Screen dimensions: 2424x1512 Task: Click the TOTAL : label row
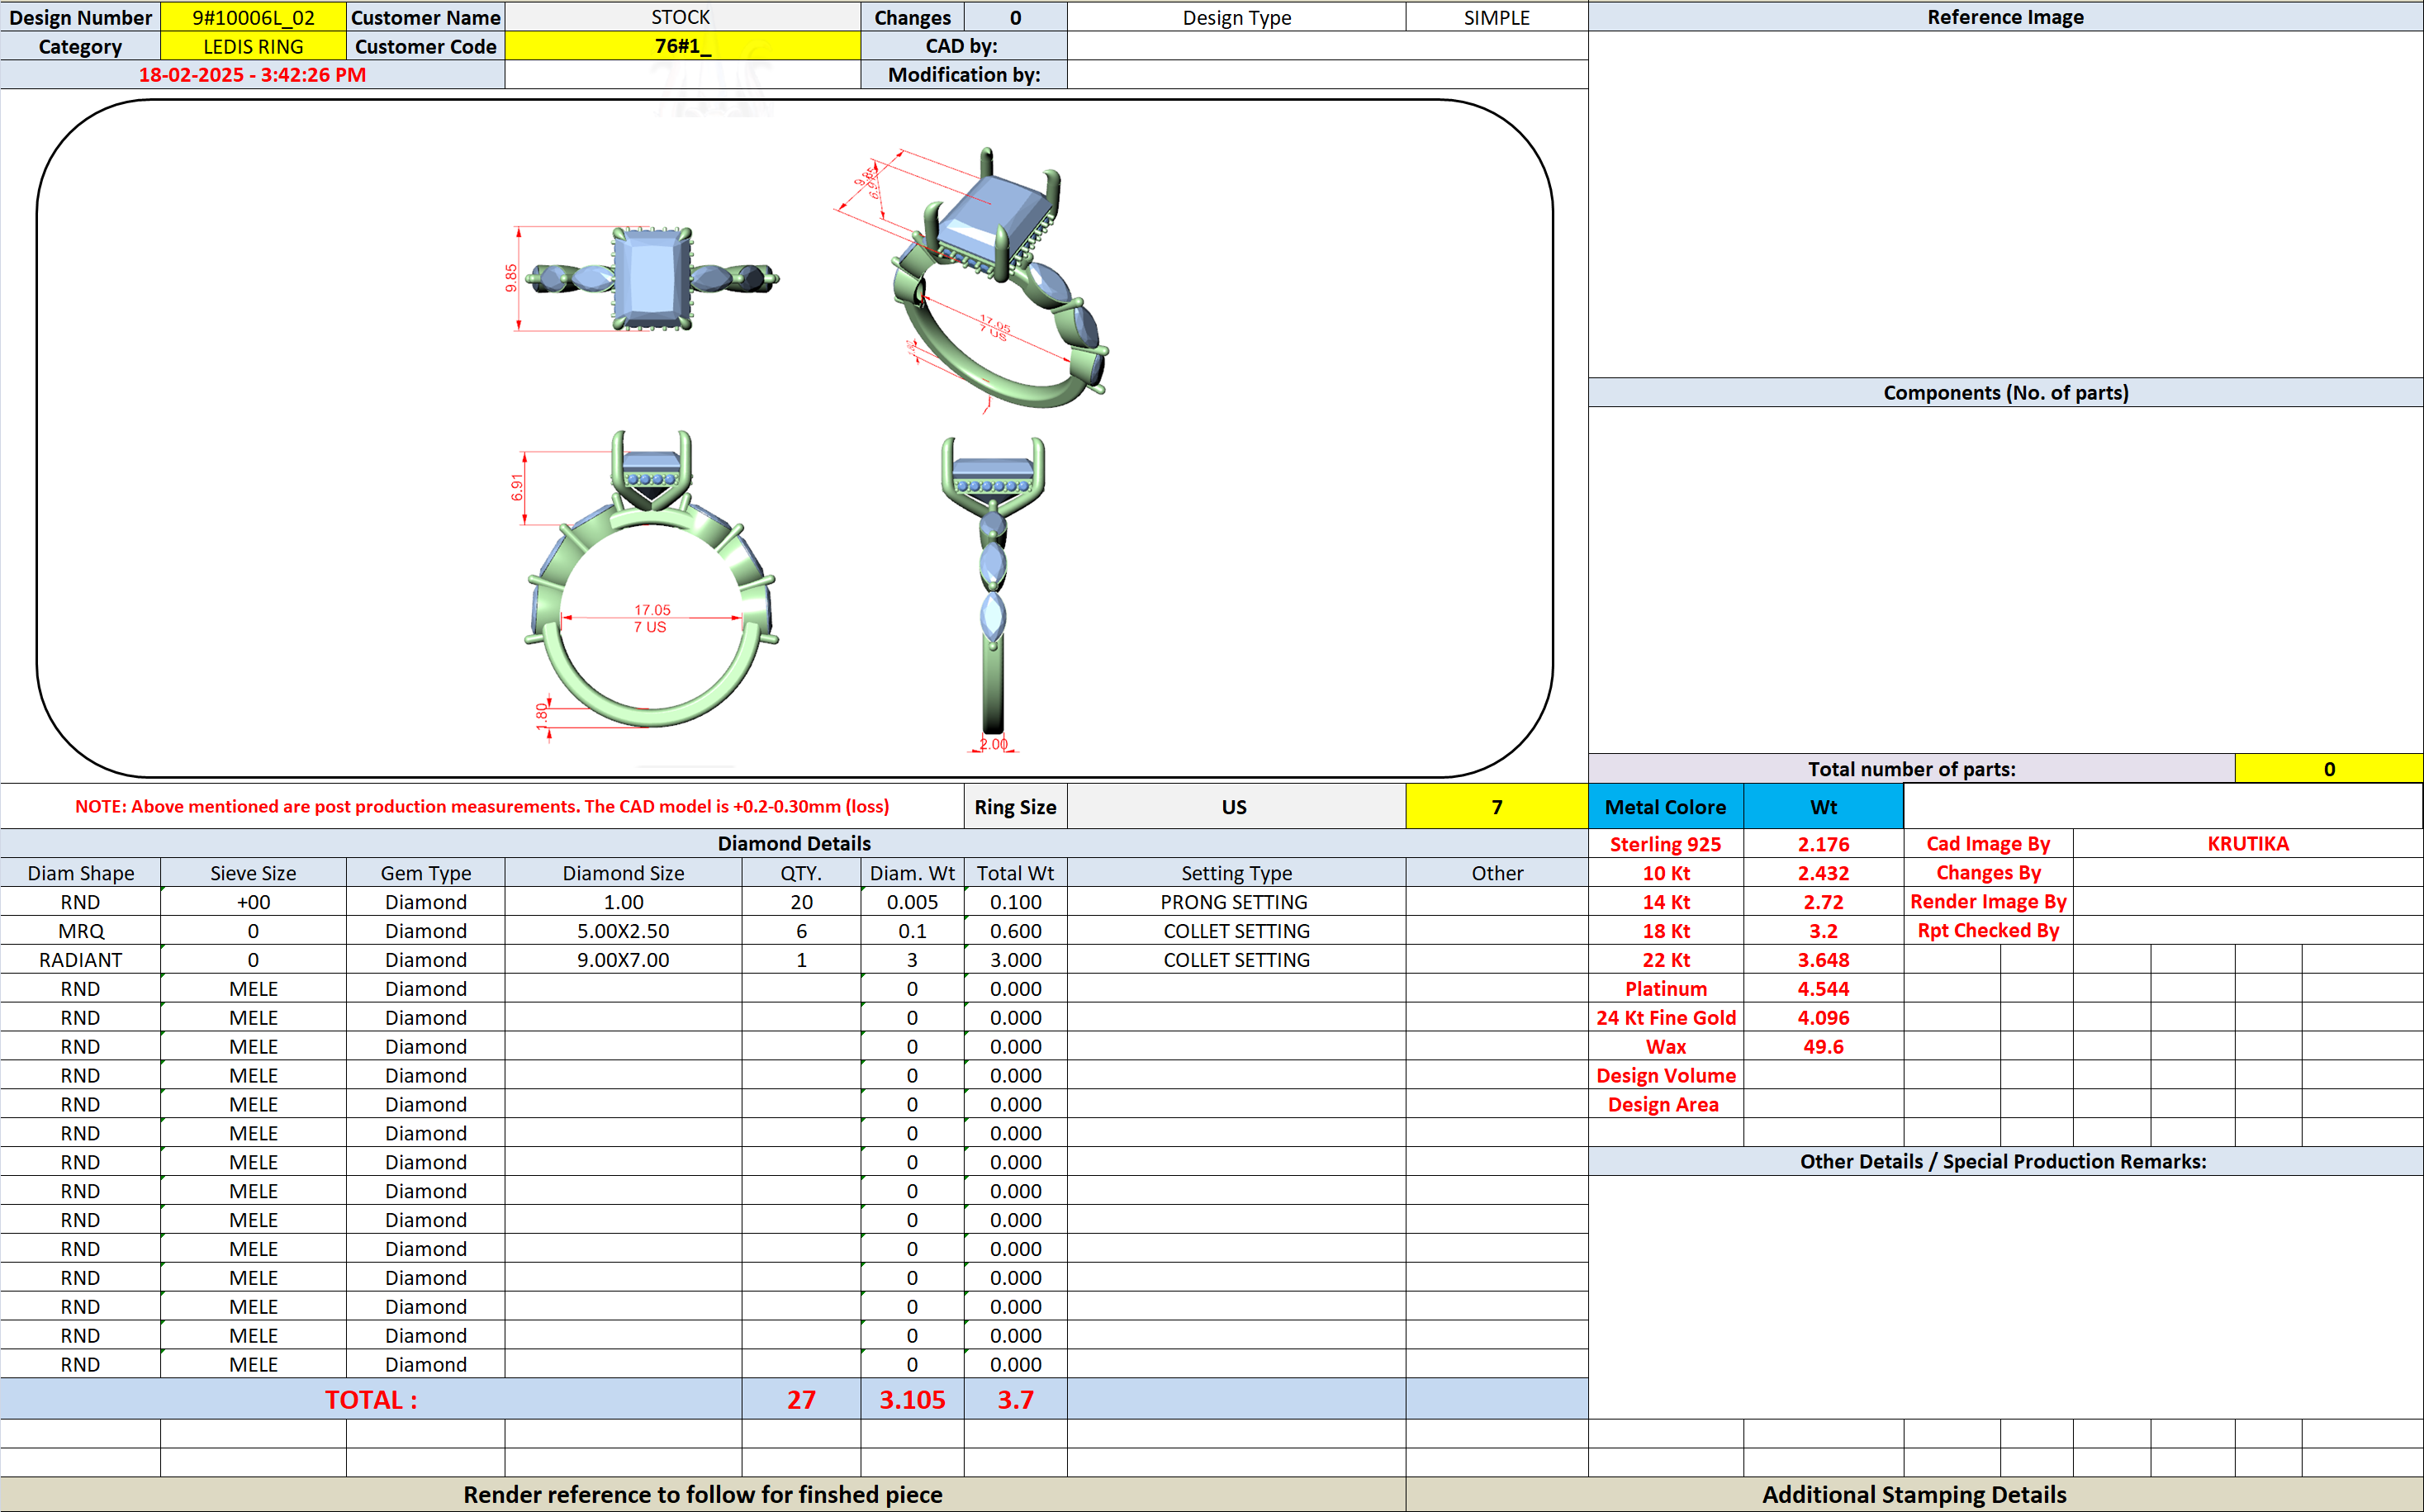click(x=371, y=1399)
